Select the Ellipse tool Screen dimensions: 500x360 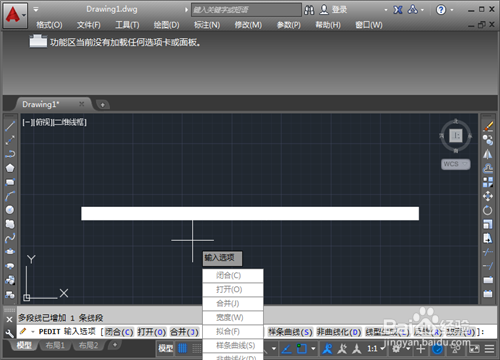pyautogui.click(x=10, y=252)
